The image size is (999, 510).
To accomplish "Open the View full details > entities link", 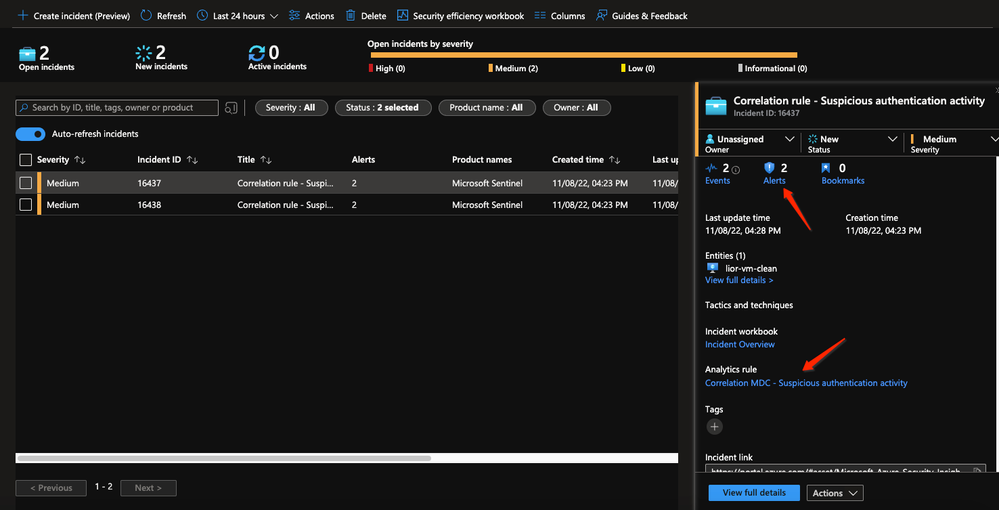I will point(739,280).
